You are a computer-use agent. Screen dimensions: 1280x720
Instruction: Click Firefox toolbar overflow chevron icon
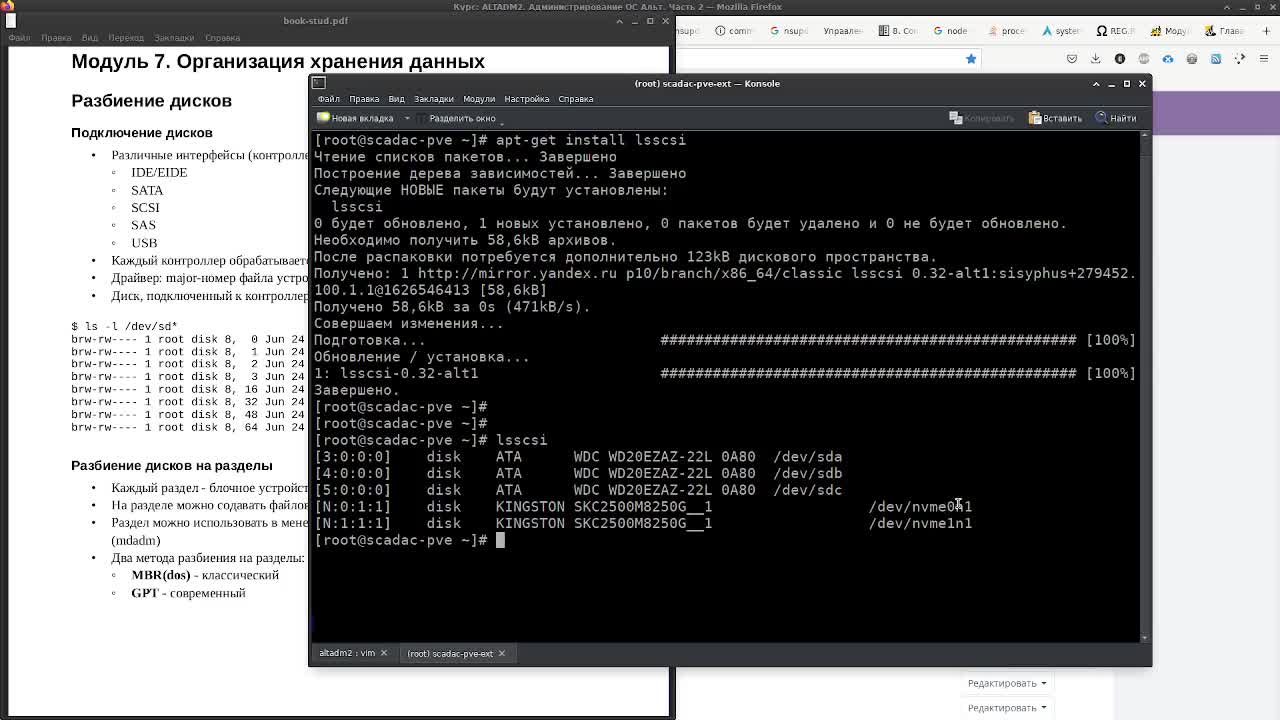point(1240,59)
